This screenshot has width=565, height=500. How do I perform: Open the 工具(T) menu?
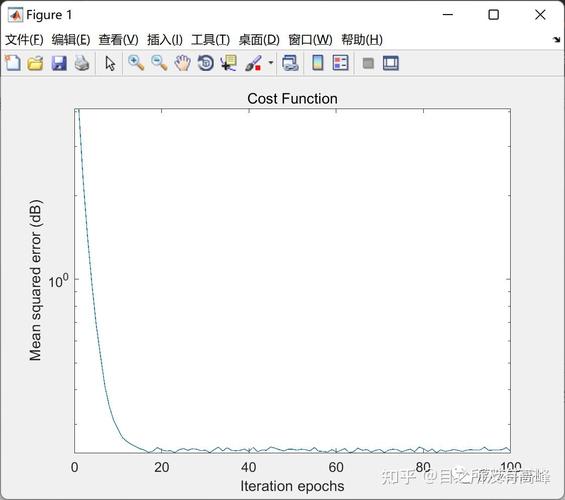pyautogui.click(x=210, y=40)
